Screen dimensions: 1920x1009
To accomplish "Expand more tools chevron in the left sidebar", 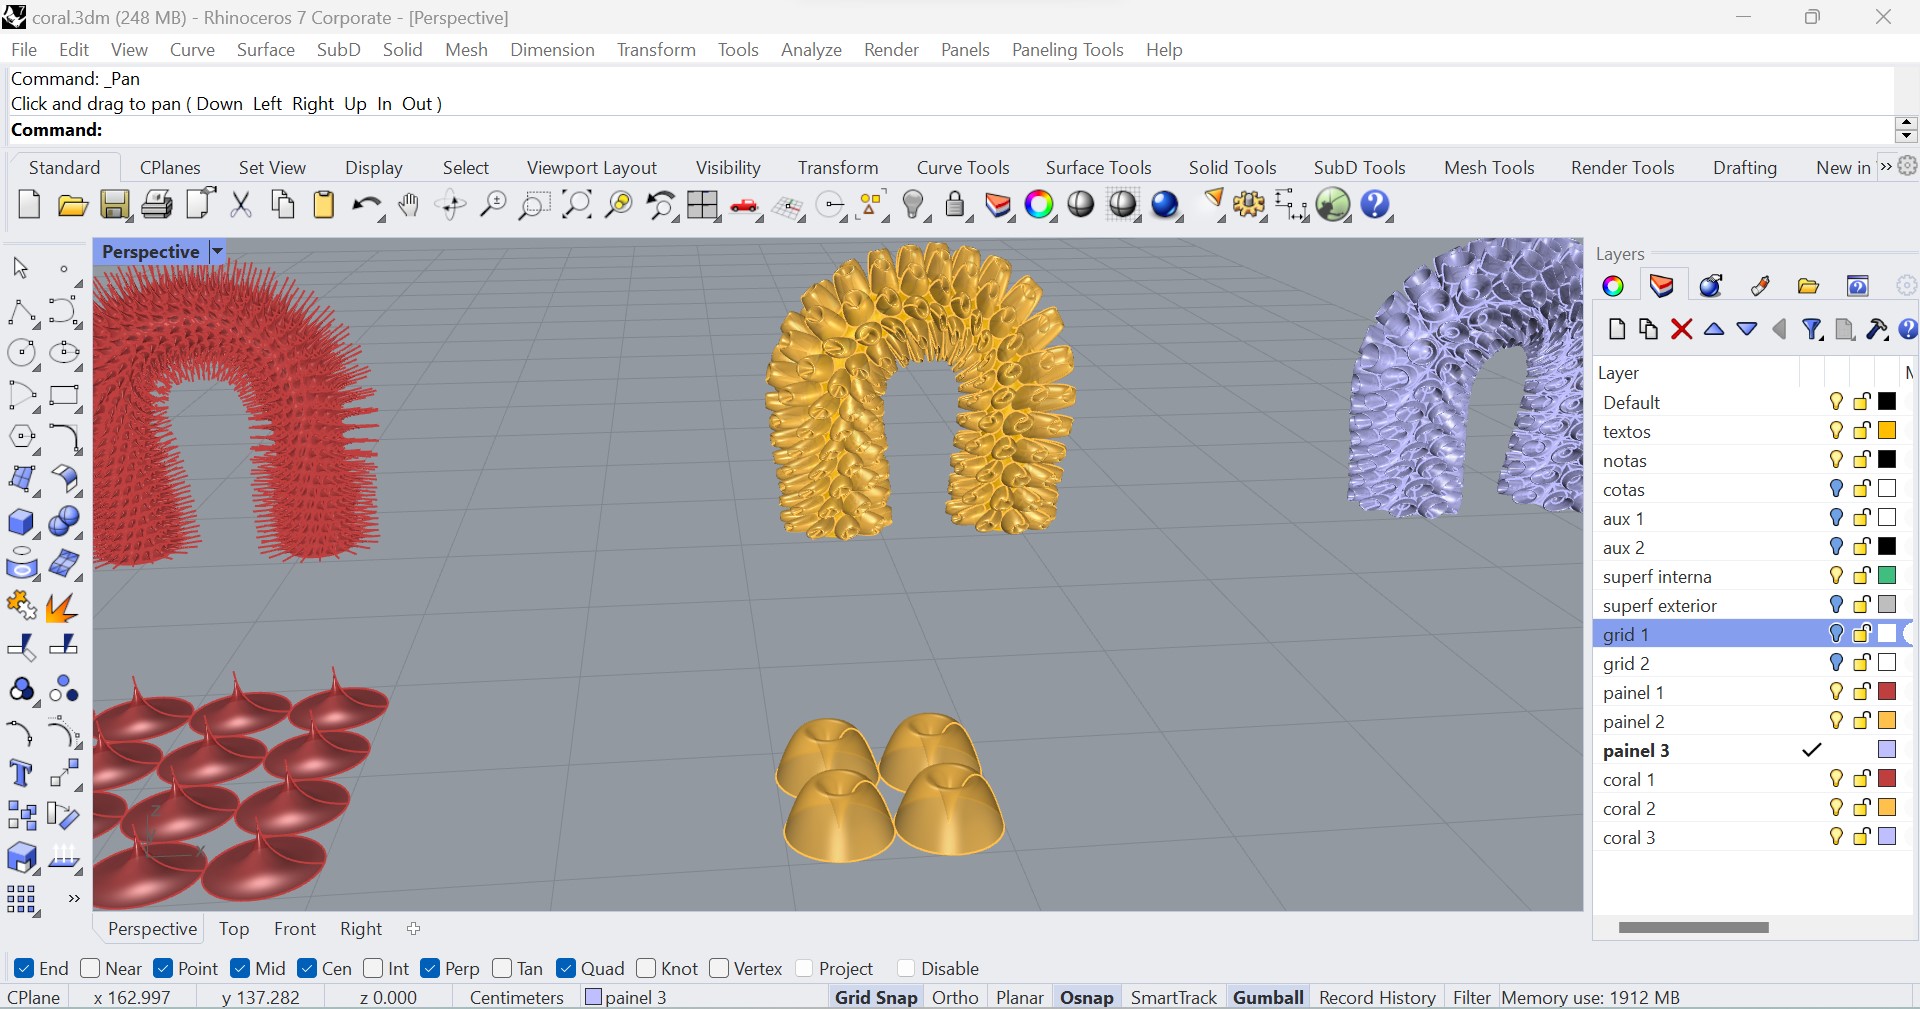I will pyautogui.click(x=73, y=899).
